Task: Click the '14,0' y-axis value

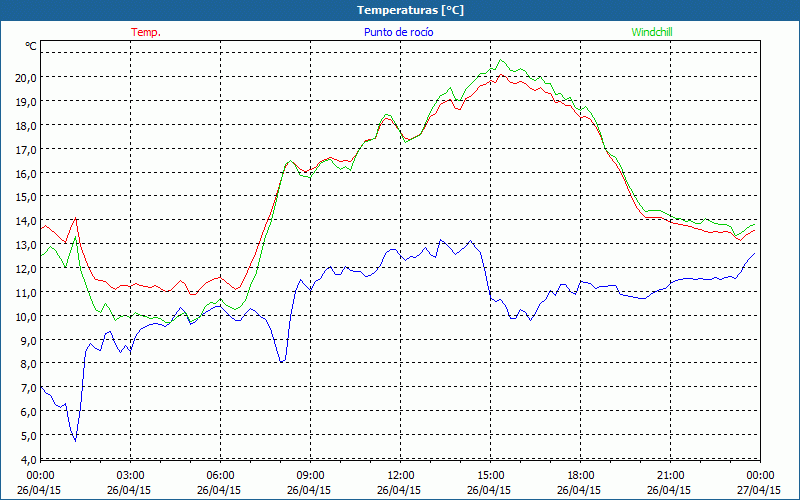Action: [x=26, y=221]
